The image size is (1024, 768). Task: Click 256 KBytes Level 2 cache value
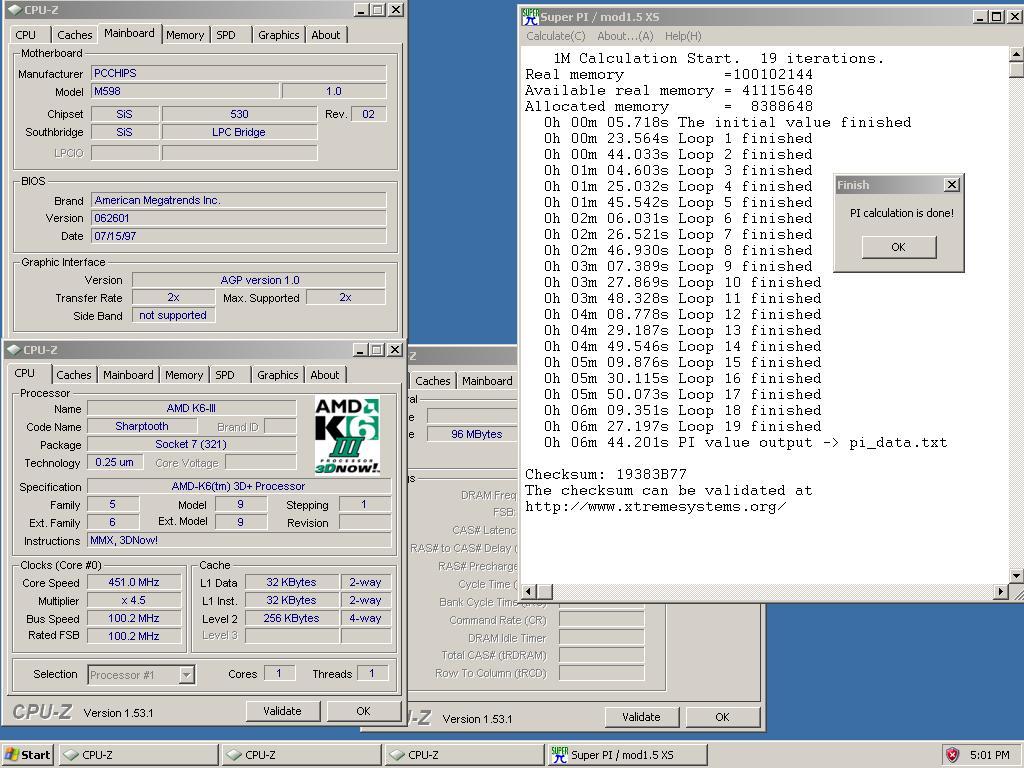(x=291, y=618)
